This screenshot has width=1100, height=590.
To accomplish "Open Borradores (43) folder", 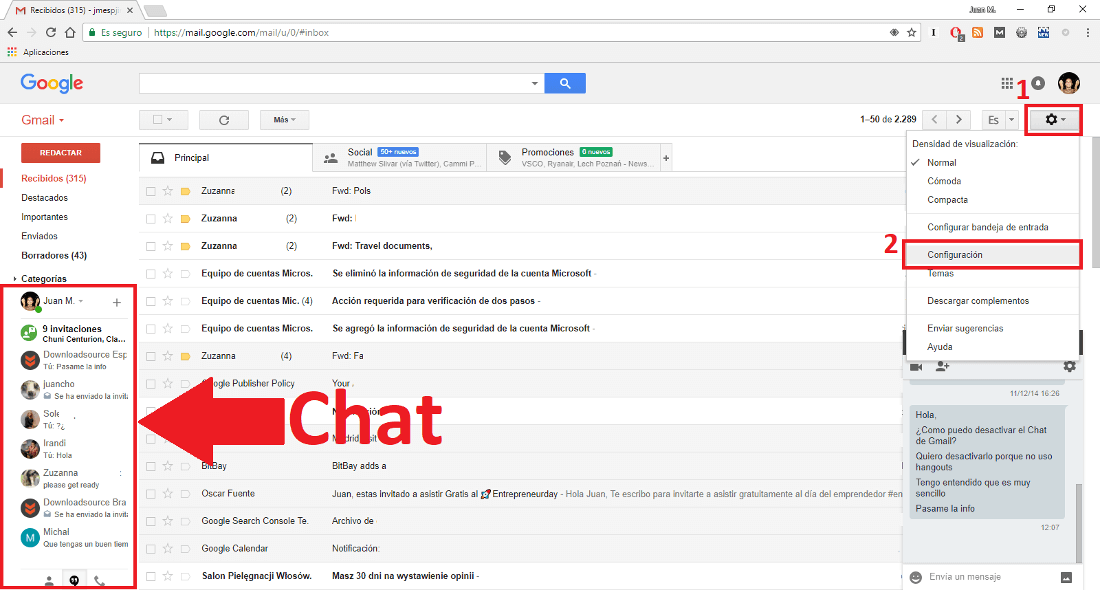I will (x=54, y=255).
